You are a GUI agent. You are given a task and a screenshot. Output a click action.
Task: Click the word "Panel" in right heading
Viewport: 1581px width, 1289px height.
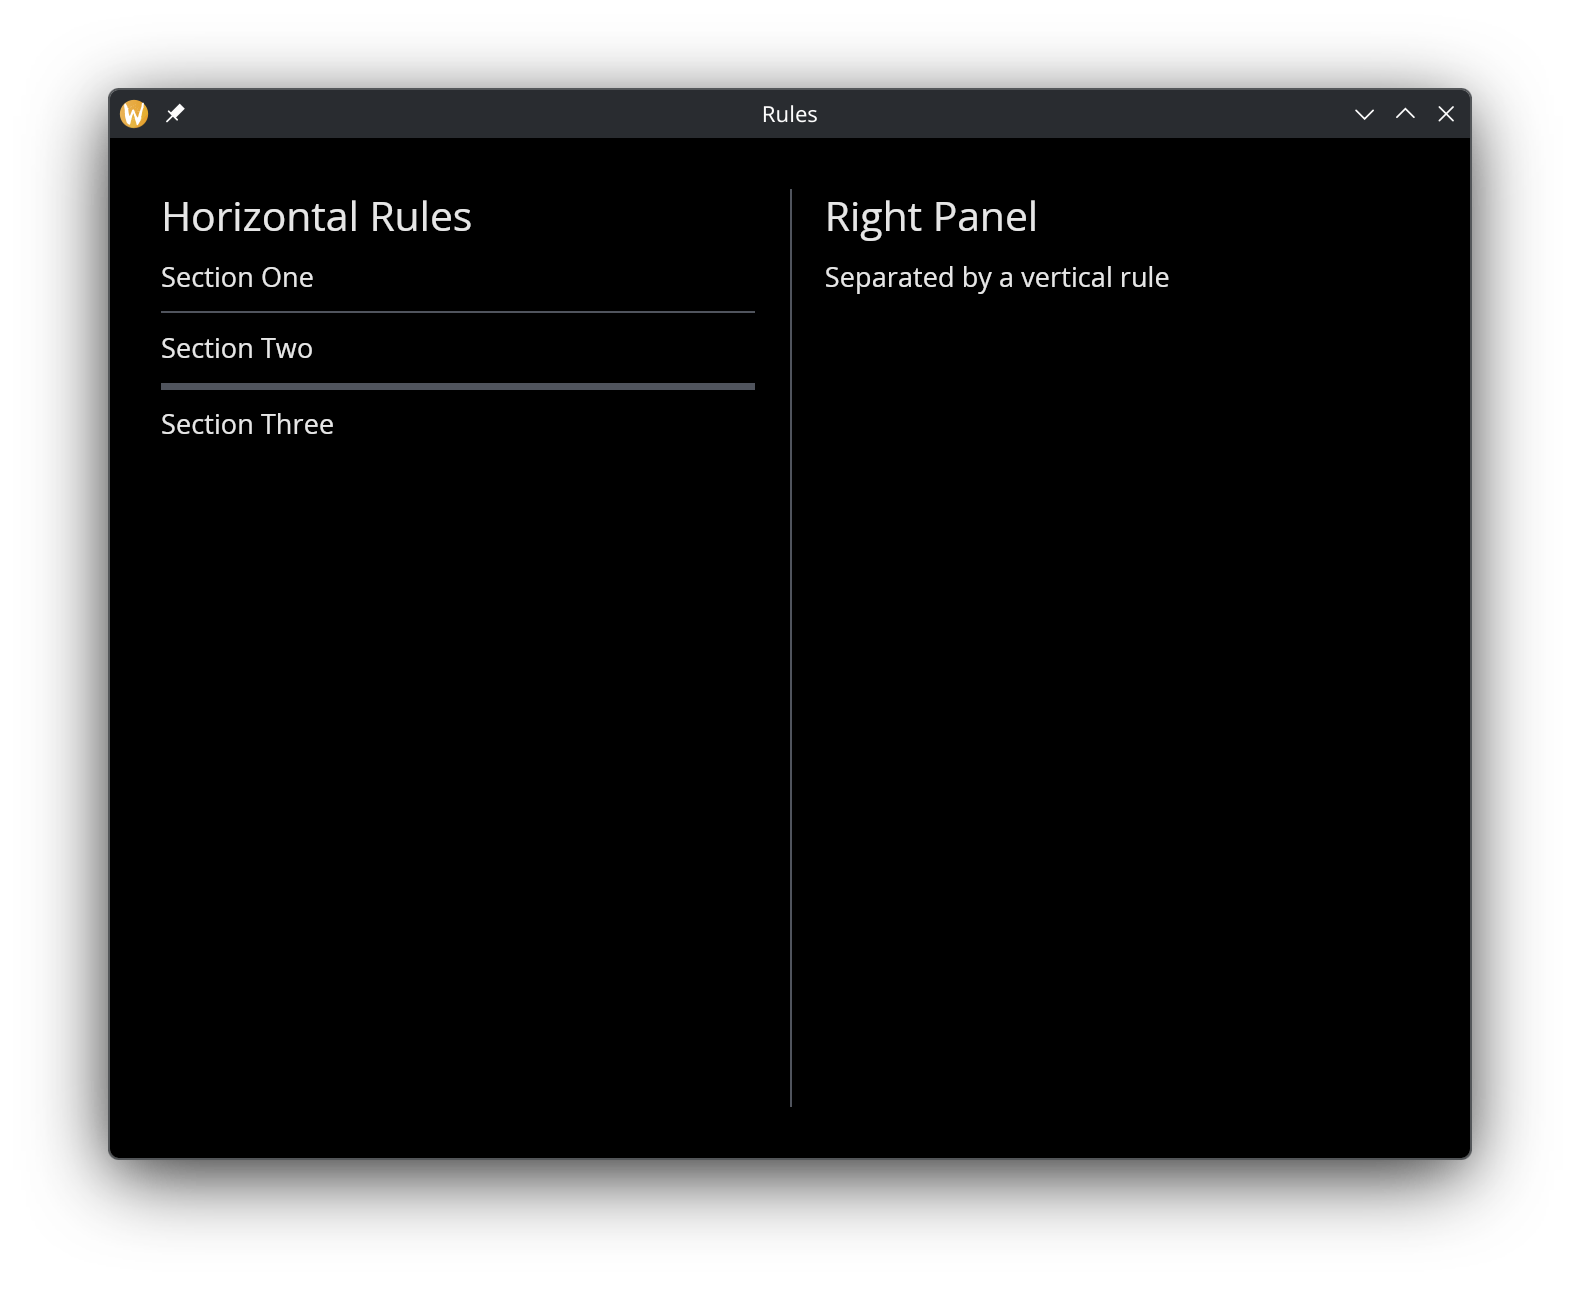(985, 217)
